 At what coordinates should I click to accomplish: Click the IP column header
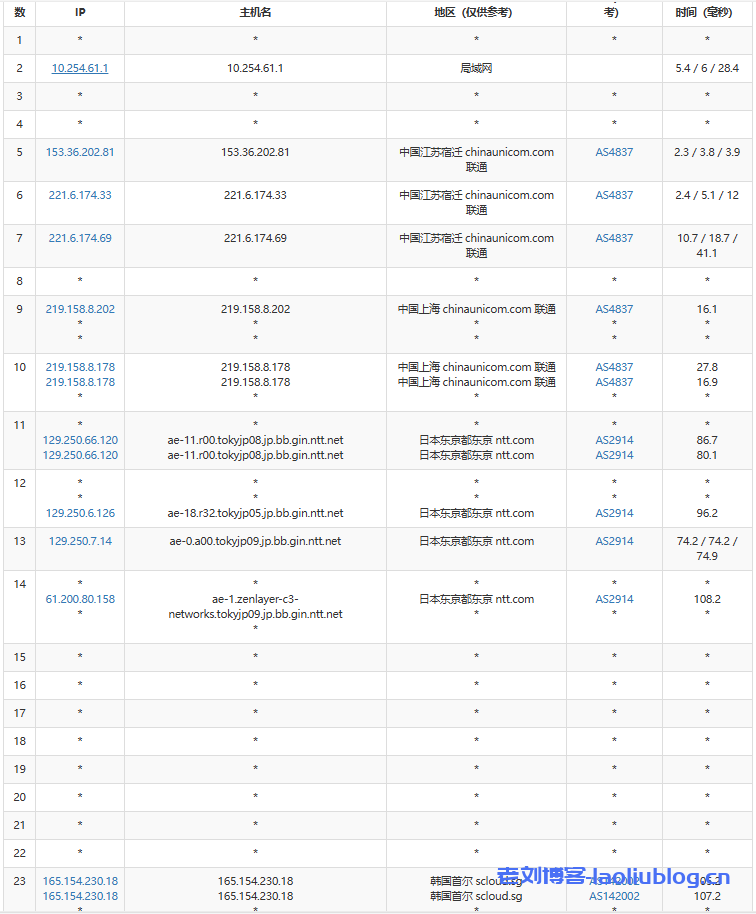[80, 13]
